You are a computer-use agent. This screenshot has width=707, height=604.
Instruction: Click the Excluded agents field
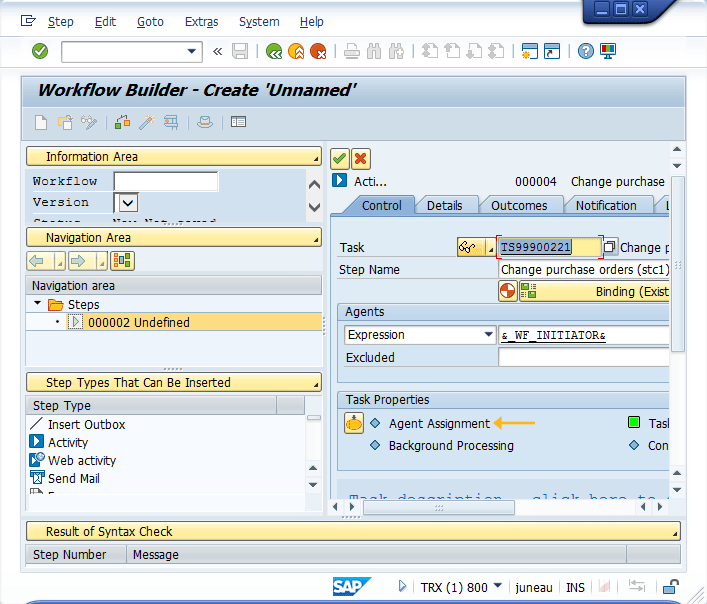click(x=584, y=357)
